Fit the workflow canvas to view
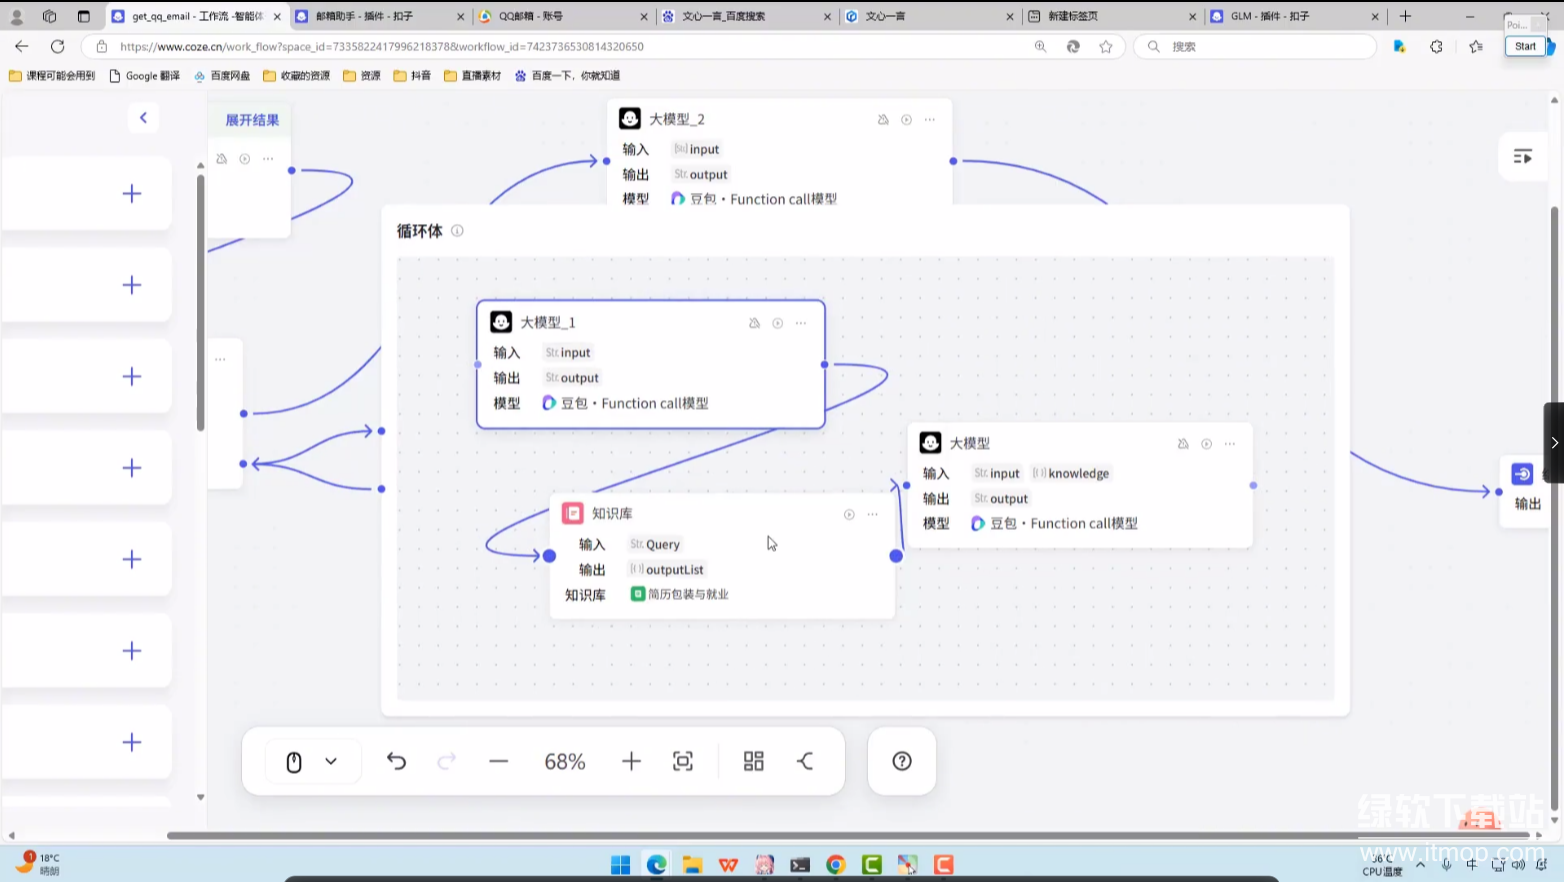This screenshot has height=882, width=1564. (683, 762)
